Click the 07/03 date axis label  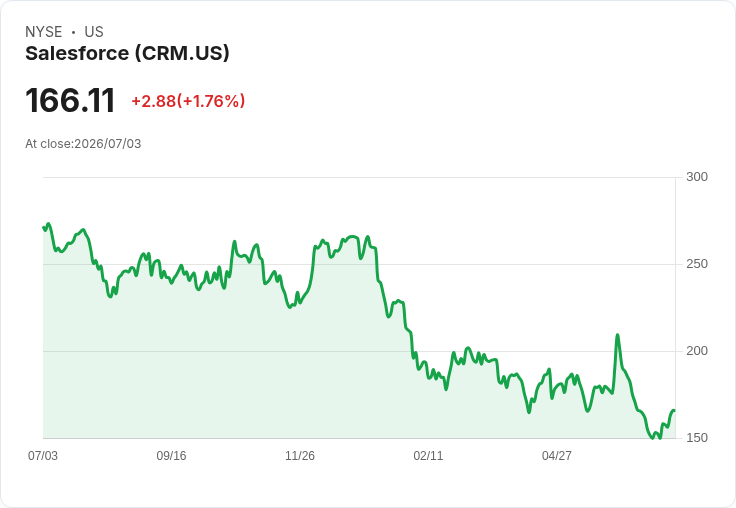[43, 455]
